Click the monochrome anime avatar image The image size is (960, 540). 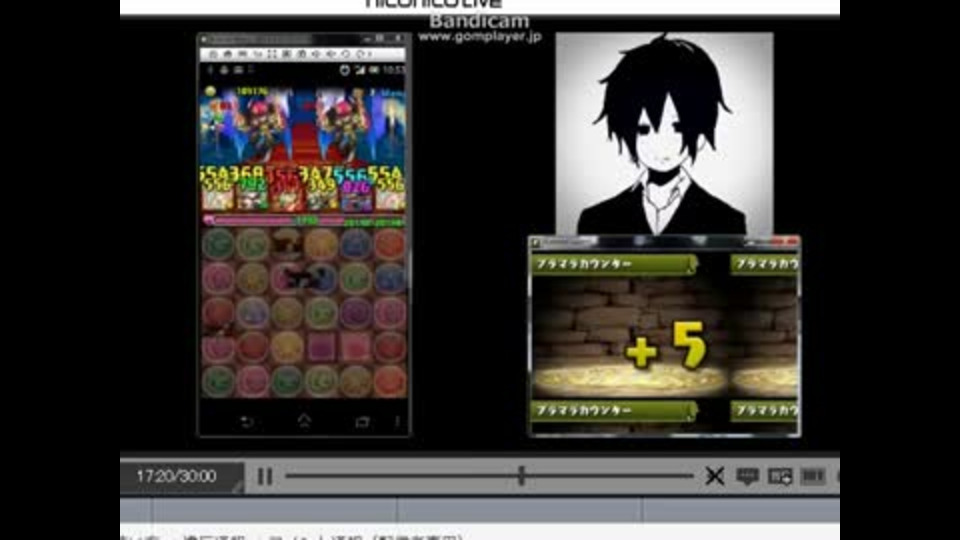pos(664,133)
